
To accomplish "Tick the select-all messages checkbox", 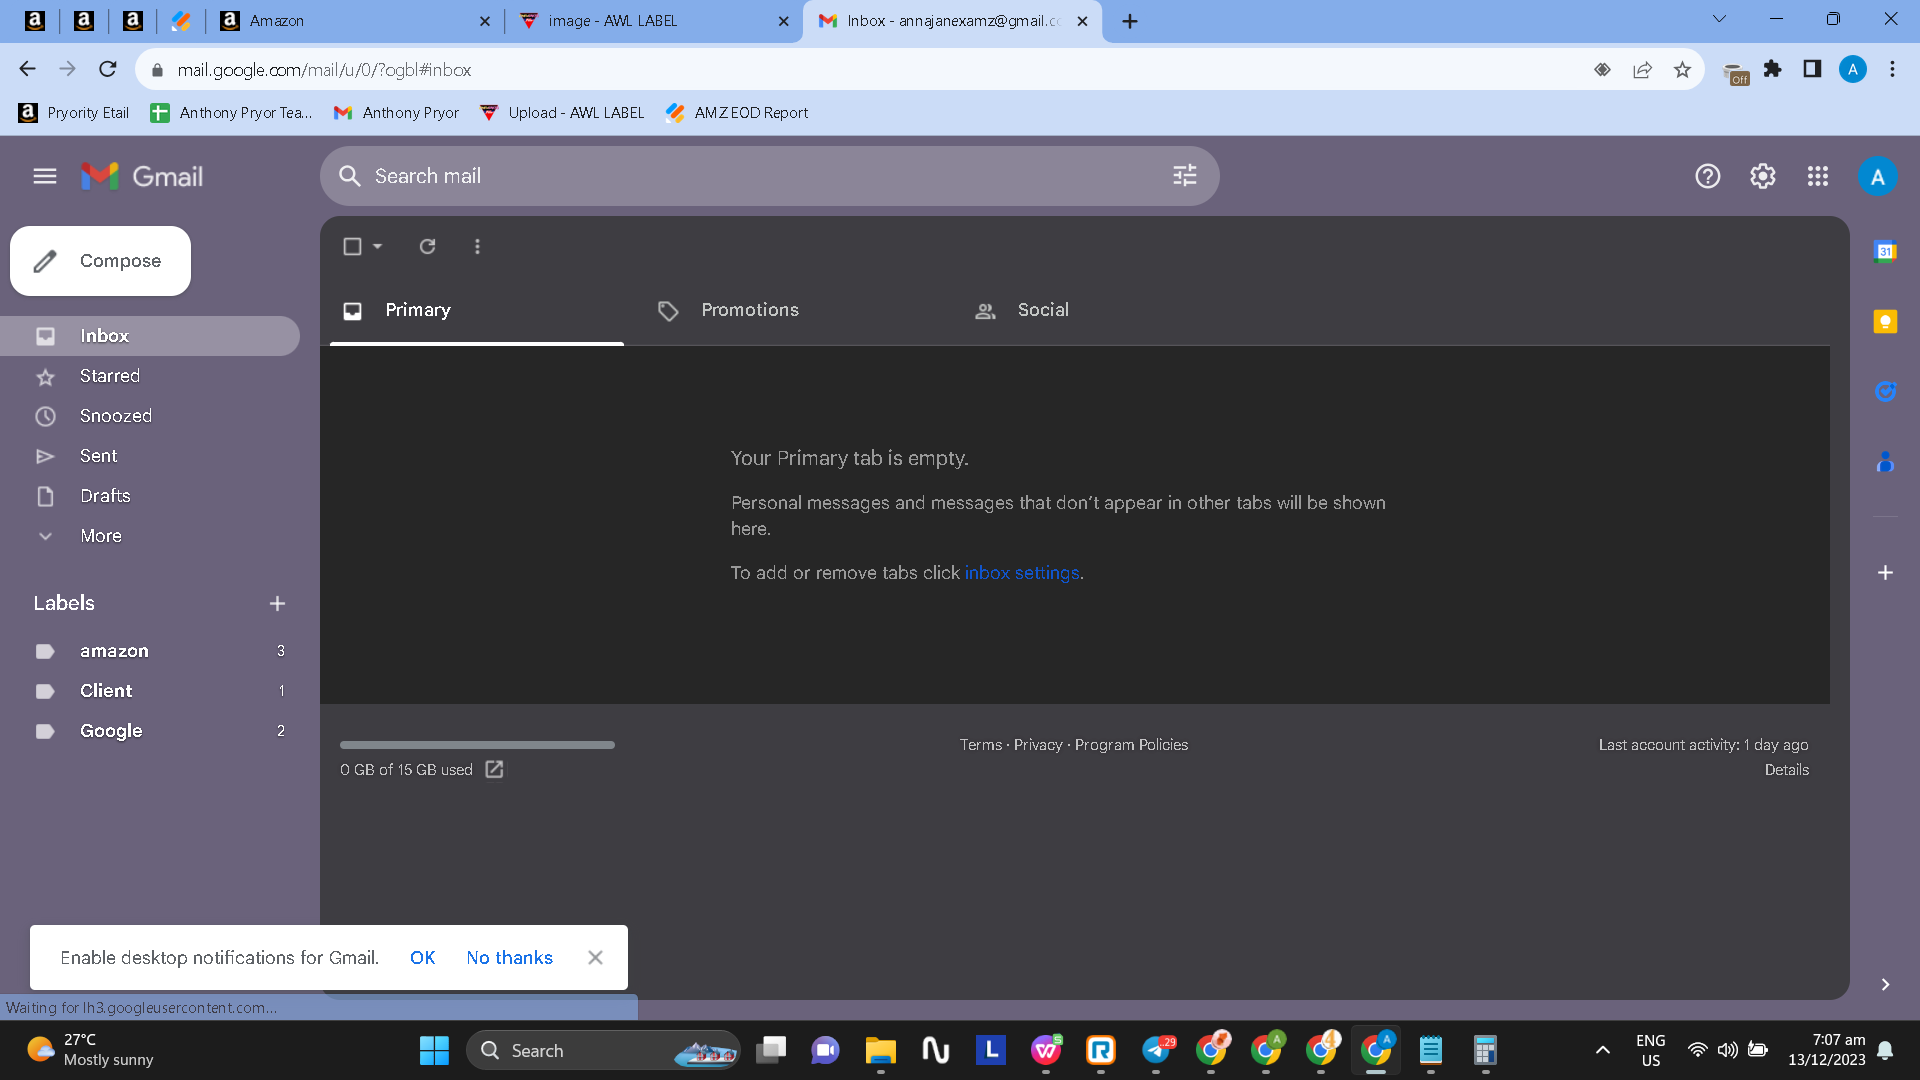I will (352, 246).
